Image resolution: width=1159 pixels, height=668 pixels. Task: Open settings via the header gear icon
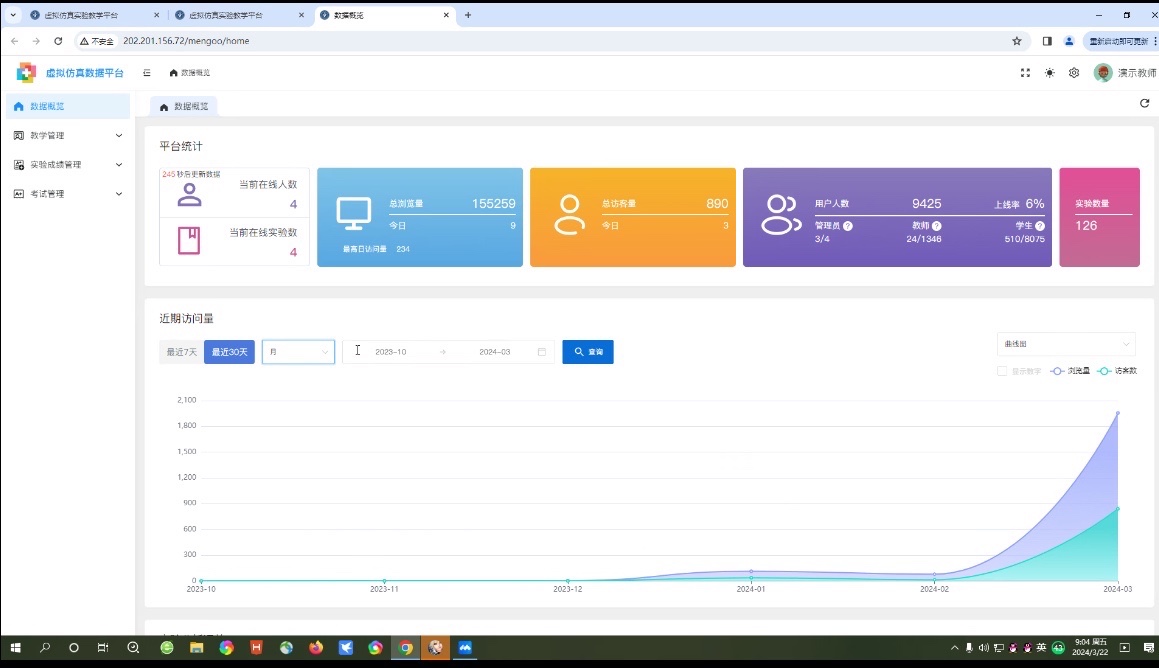(x=1074, y=73)
